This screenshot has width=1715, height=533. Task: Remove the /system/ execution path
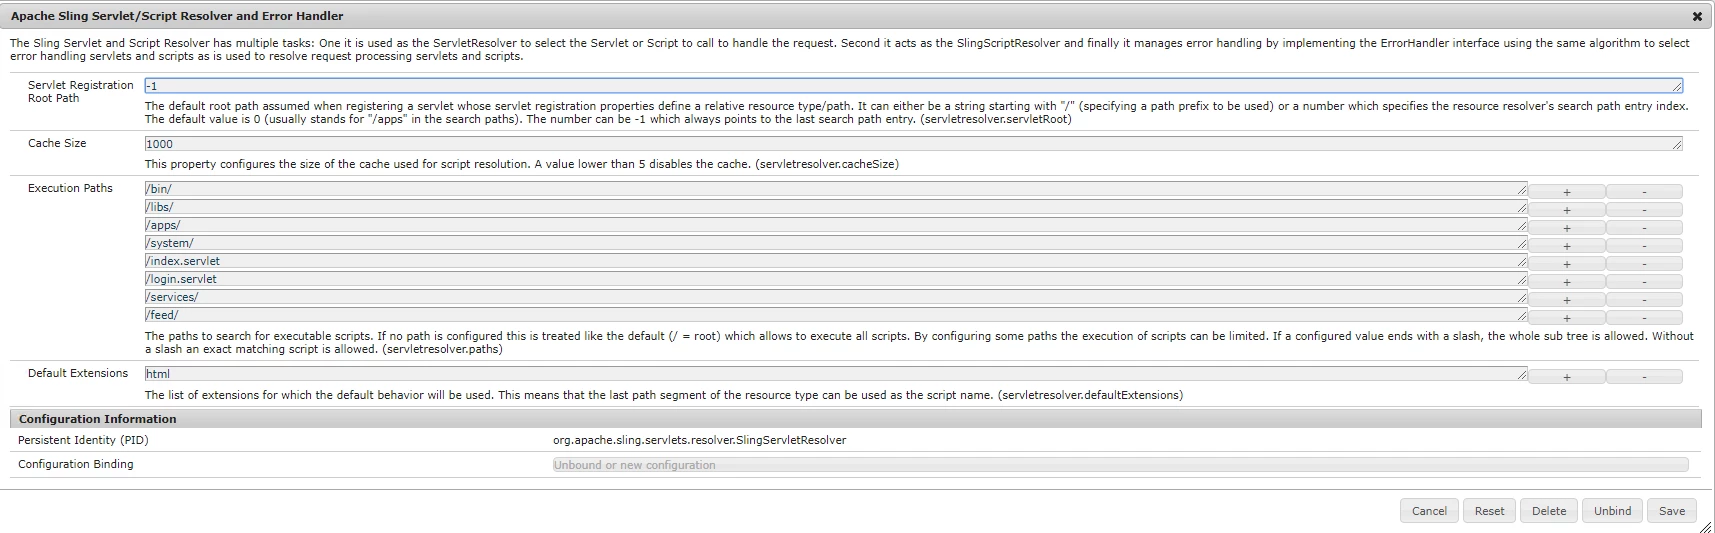[1644, 245]
